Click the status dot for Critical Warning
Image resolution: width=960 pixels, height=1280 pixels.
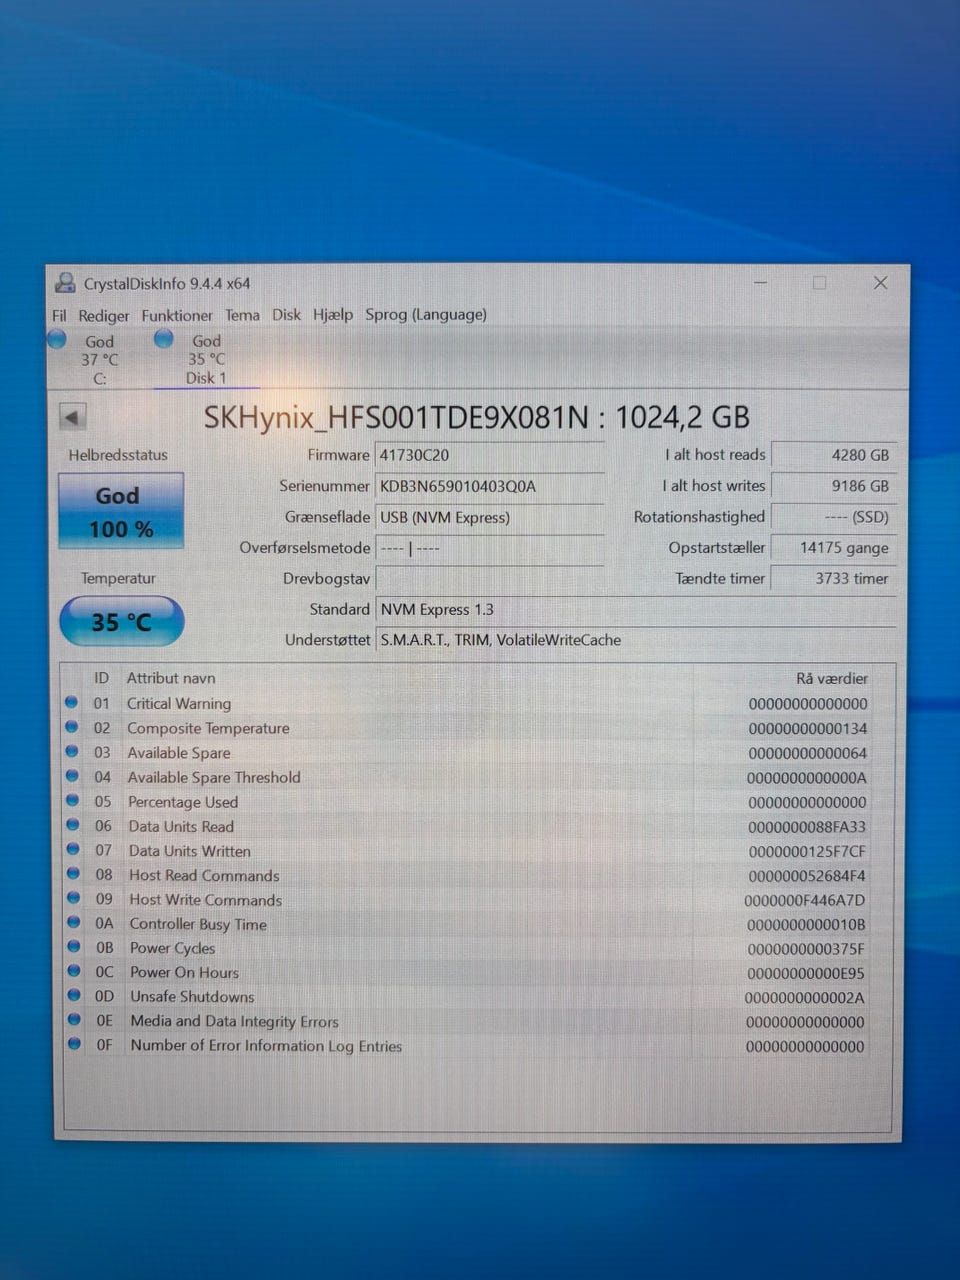tap(71, 702)
